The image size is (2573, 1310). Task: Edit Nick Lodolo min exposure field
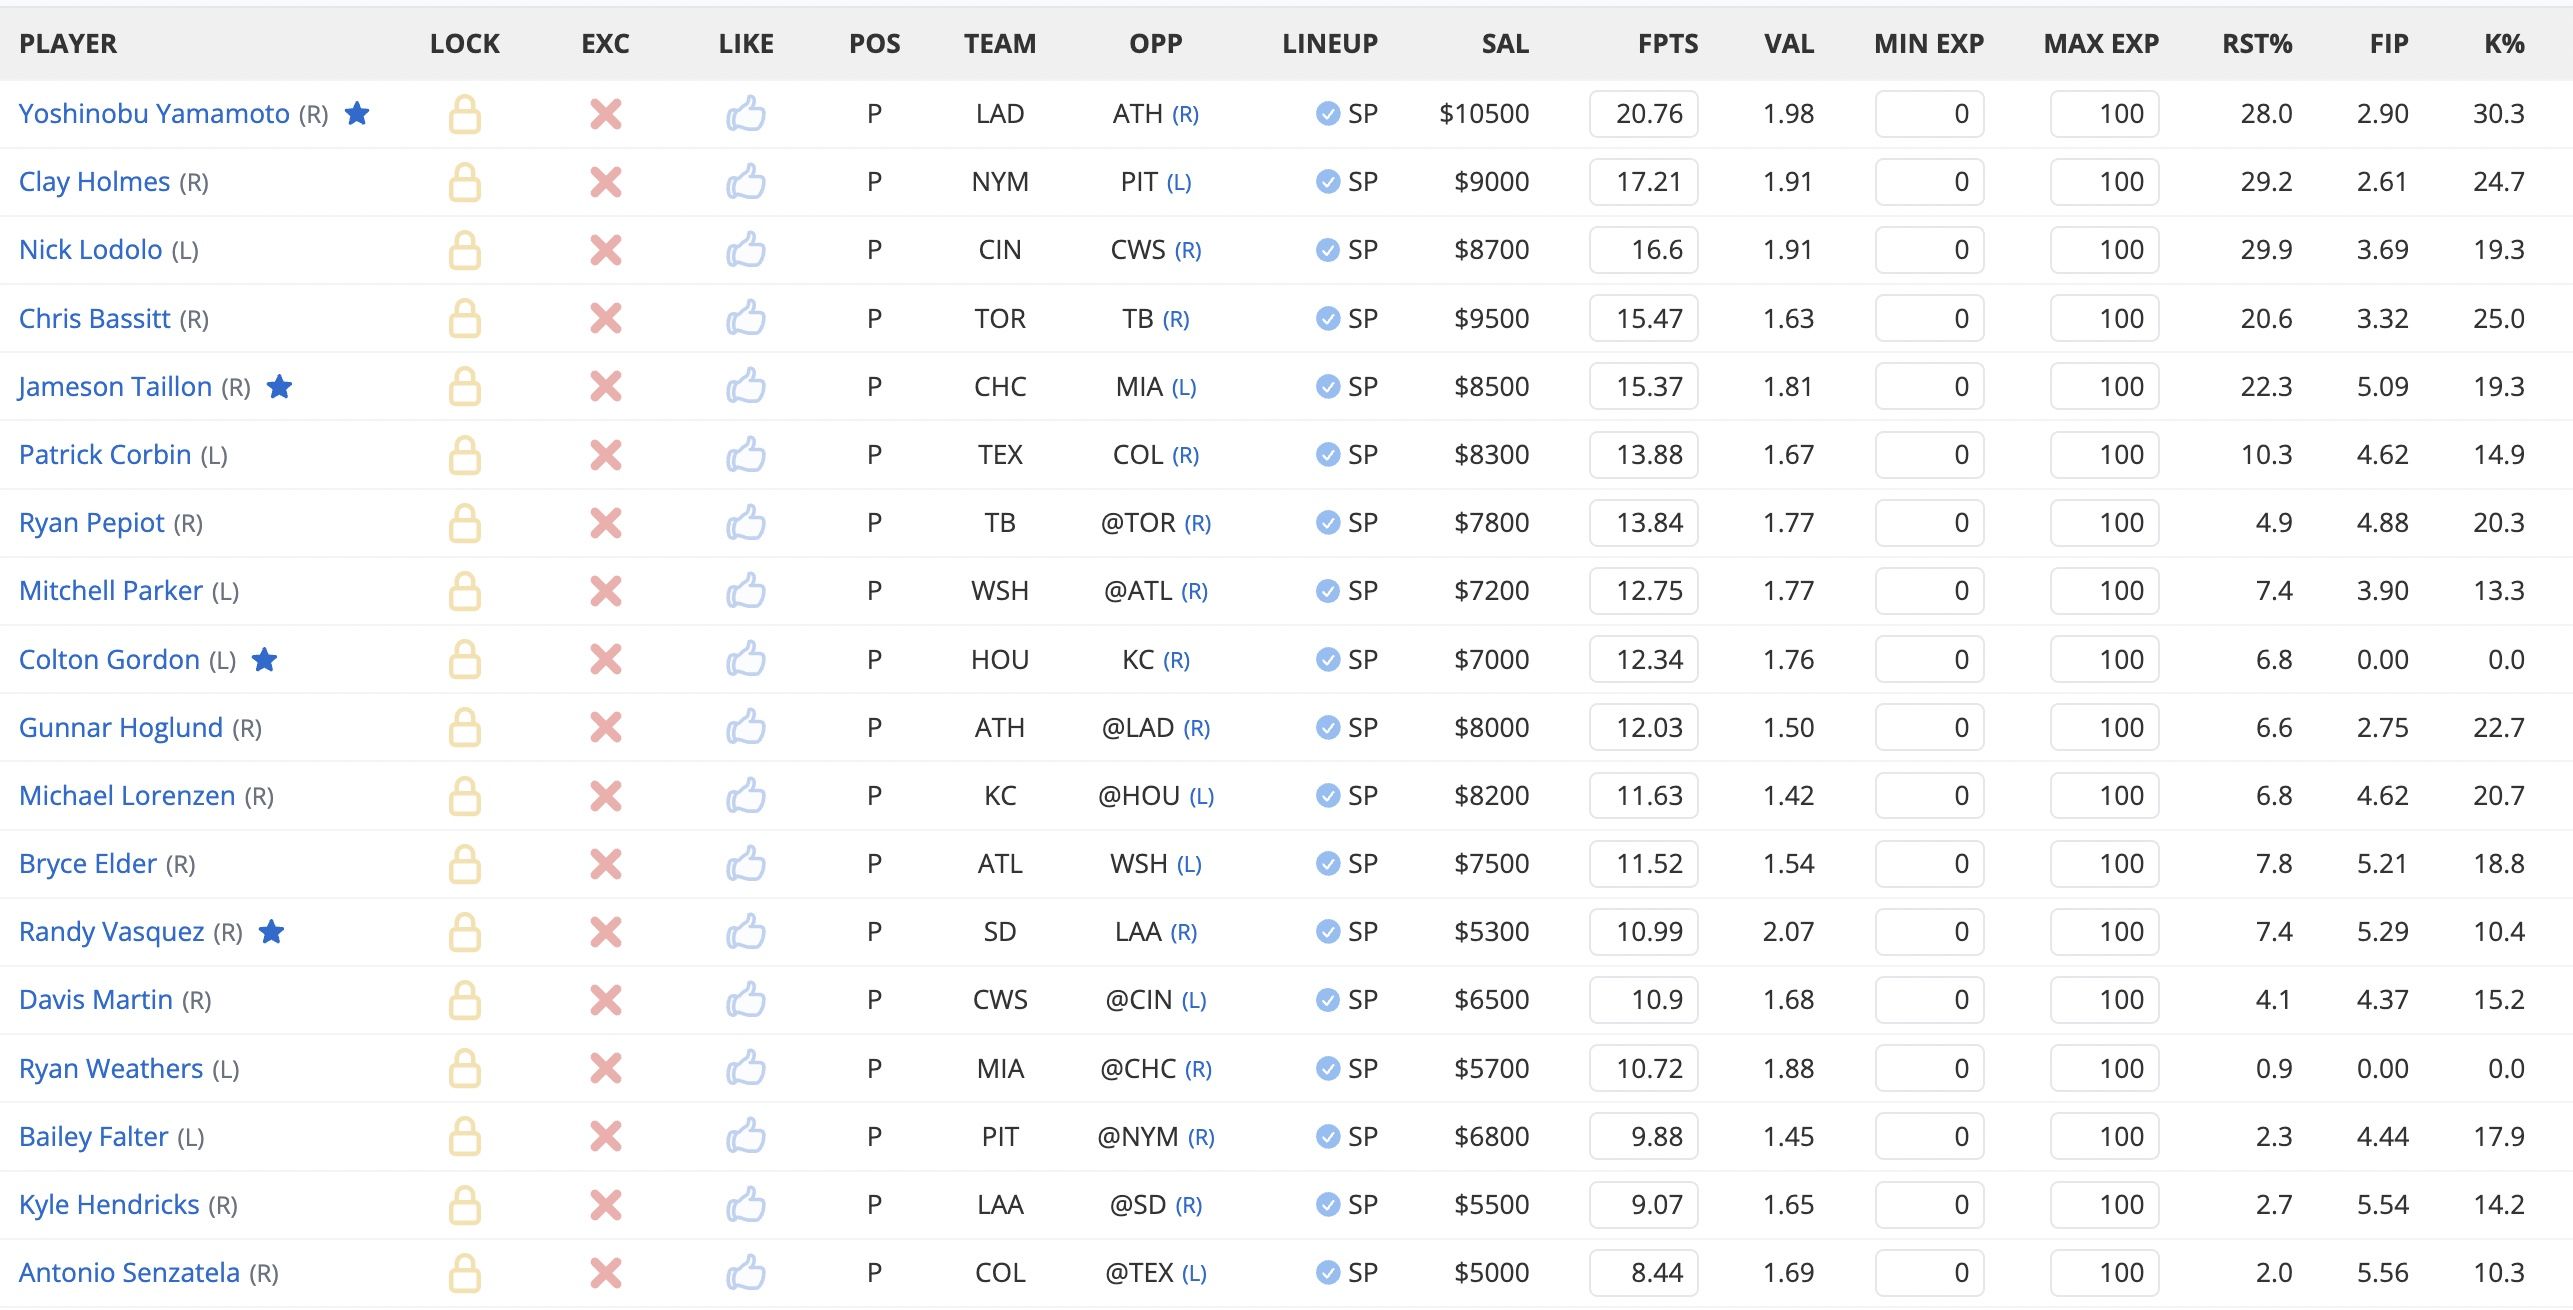pos(1929,250)
